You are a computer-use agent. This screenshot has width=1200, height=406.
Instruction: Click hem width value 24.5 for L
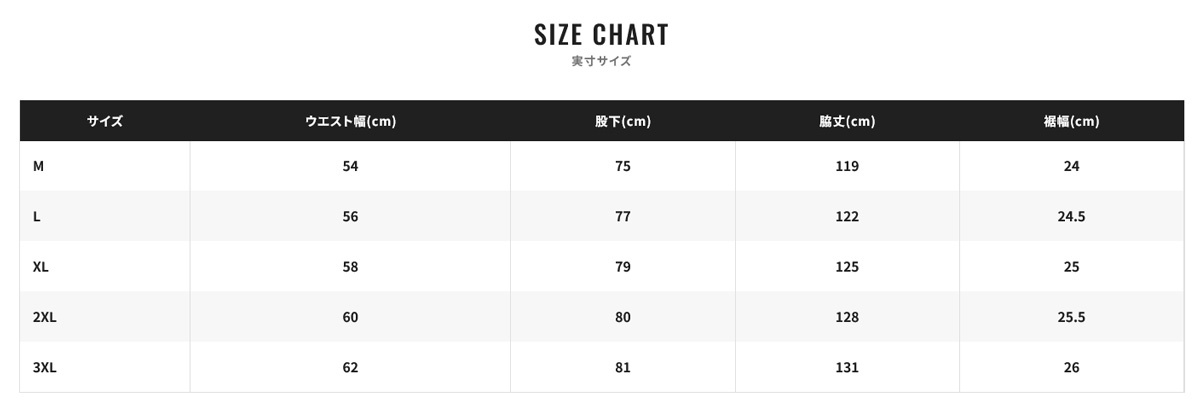click(1071, 216)
